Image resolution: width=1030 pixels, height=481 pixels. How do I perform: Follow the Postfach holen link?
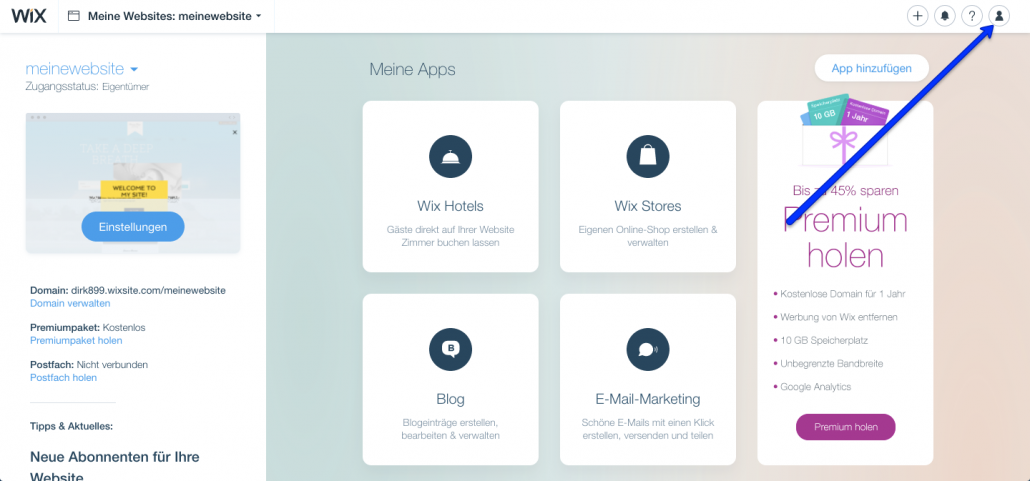[63, 378]
